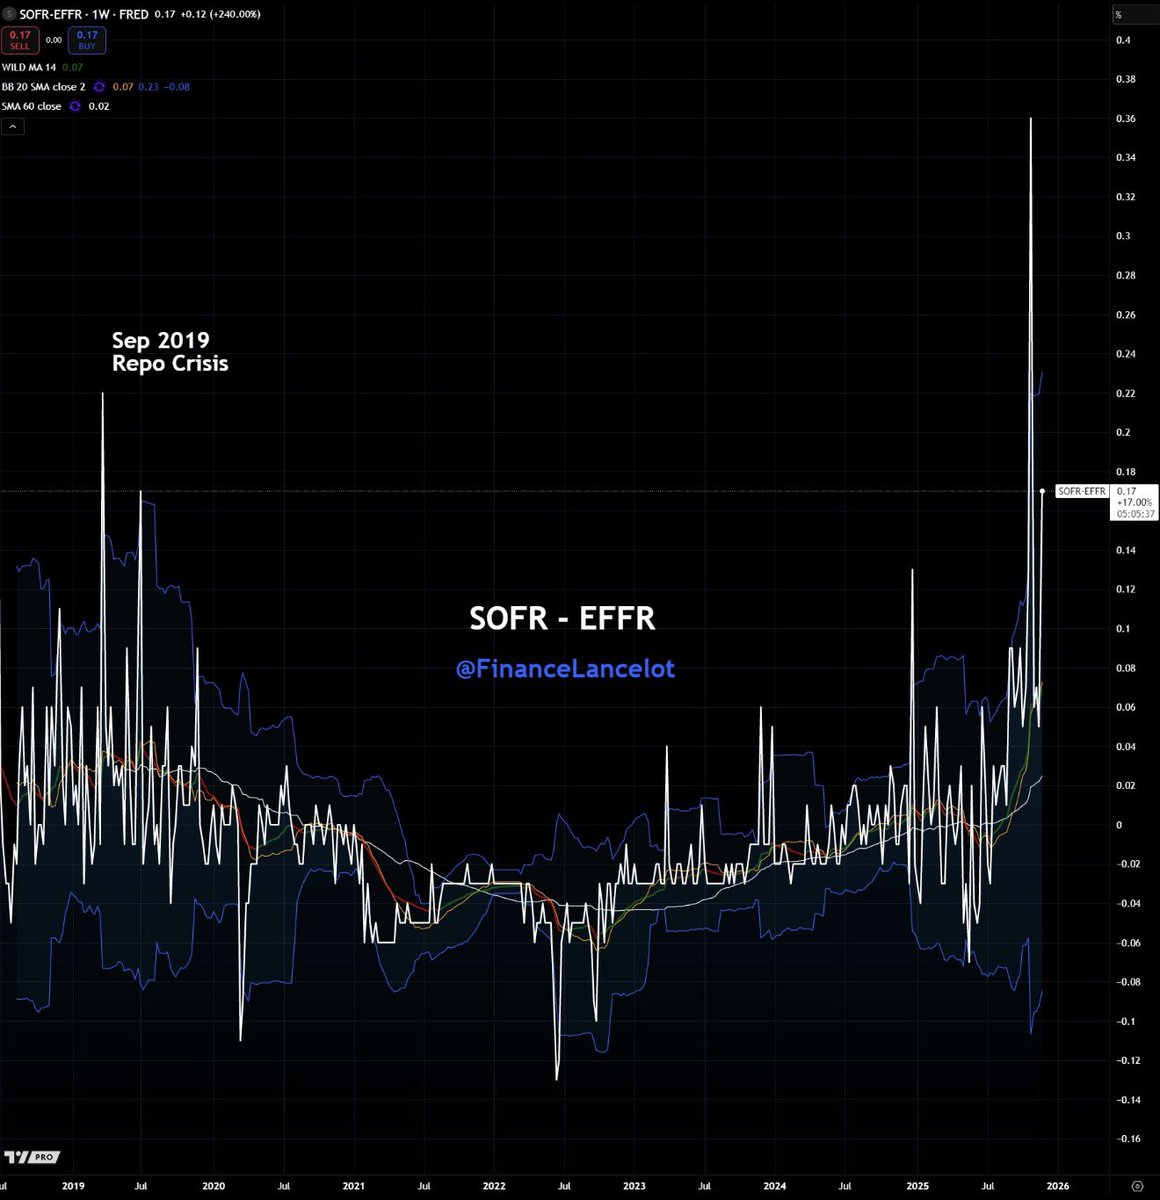1160x1200 pixels.
Task: Open the timeframe selector by clicking 1W
Action: 99,14
